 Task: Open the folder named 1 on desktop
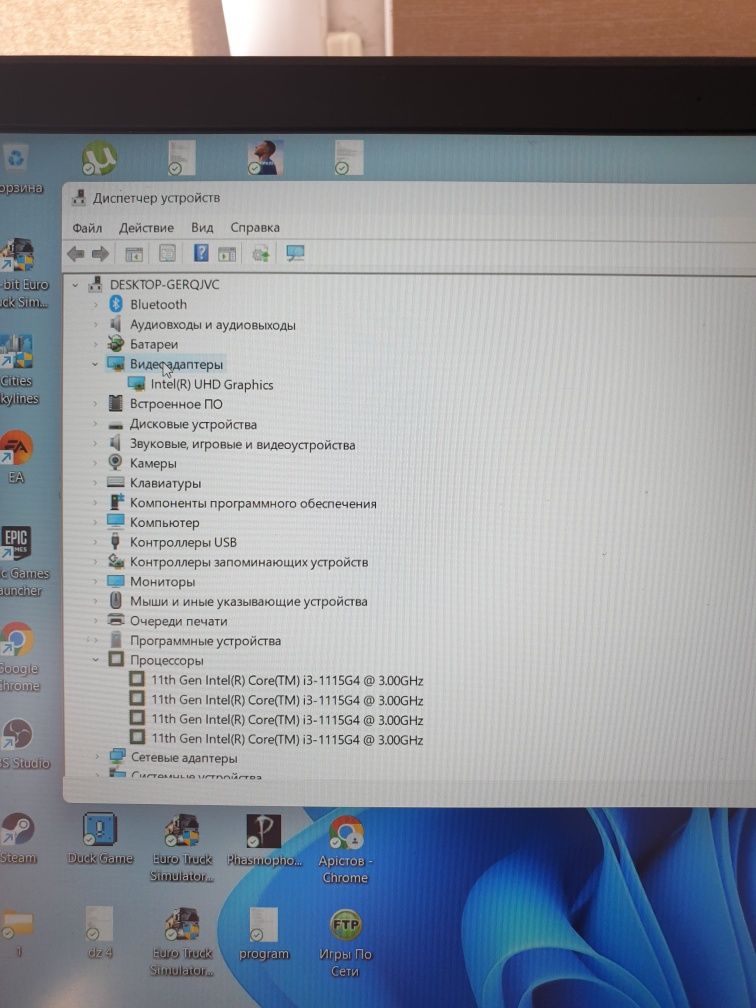click(x=17, y=924)
